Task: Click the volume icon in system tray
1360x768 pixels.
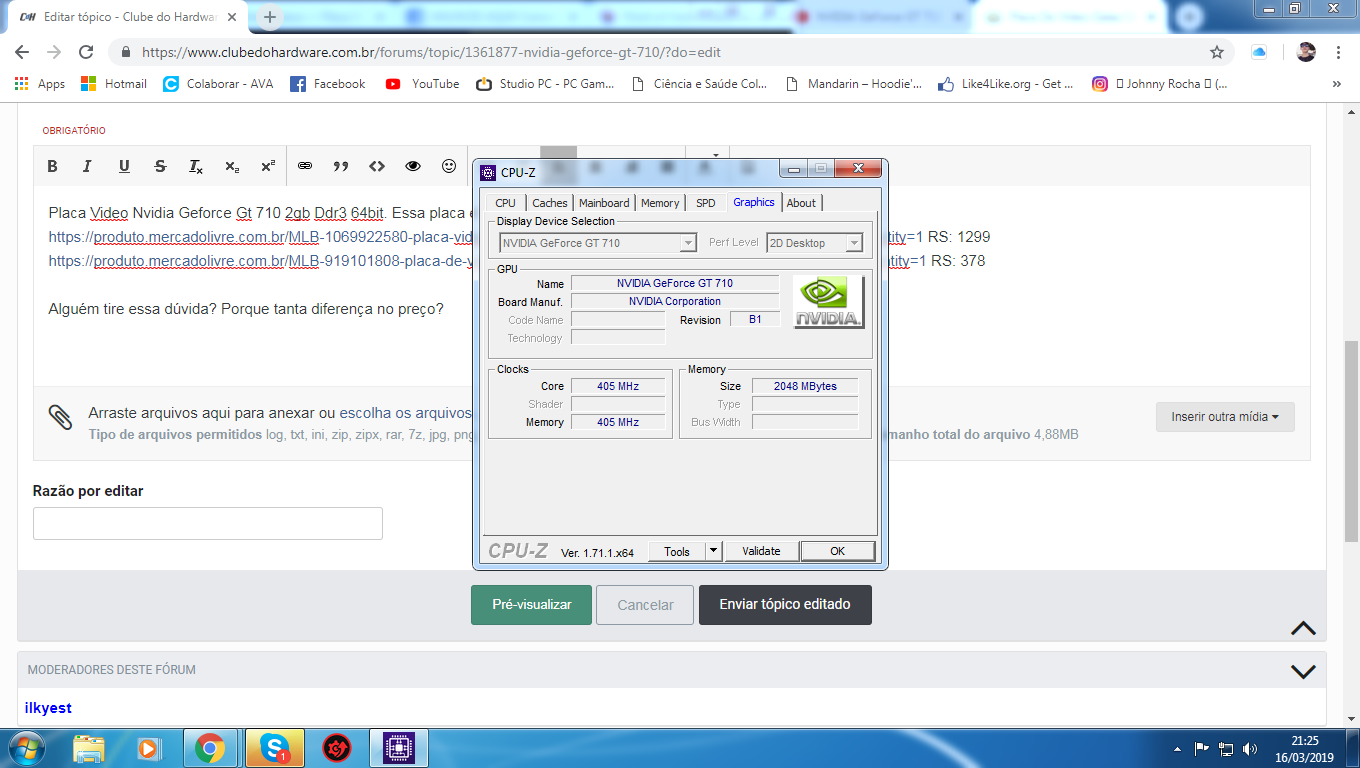Action: [x=1250, y=748]
